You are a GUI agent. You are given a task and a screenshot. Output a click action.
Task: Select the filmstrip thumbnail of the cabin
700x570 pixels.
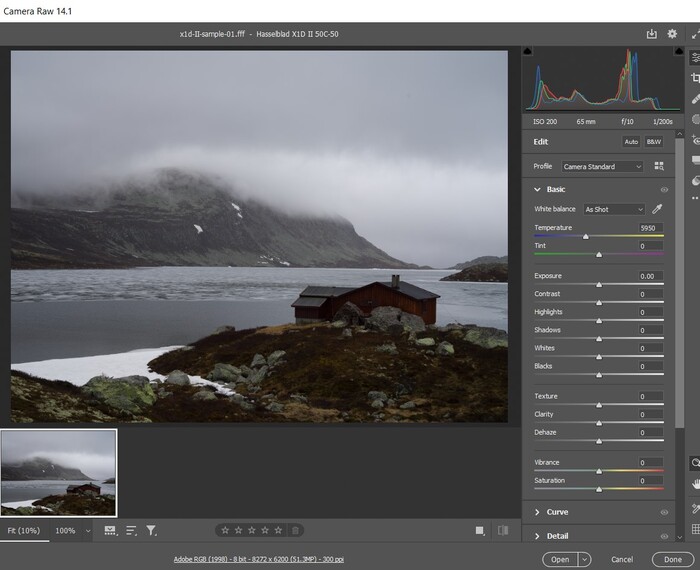click(59, 473)
